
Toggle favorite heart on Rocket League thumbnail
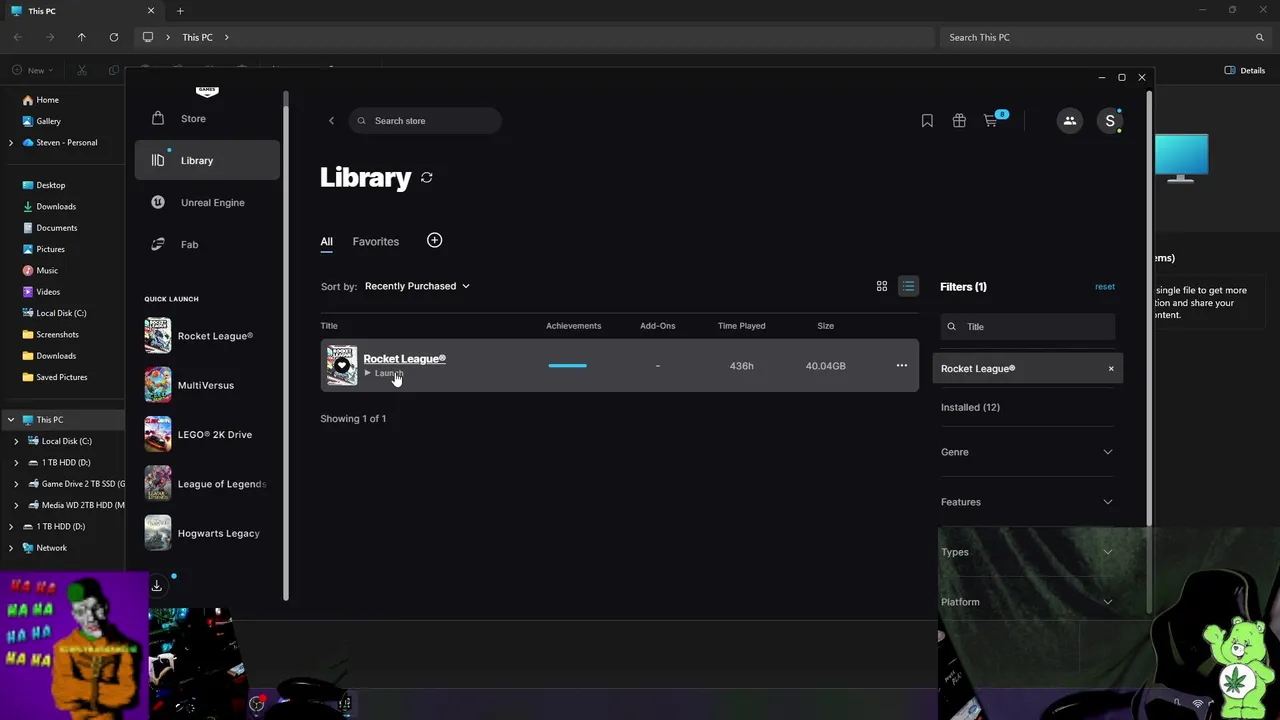342,366
